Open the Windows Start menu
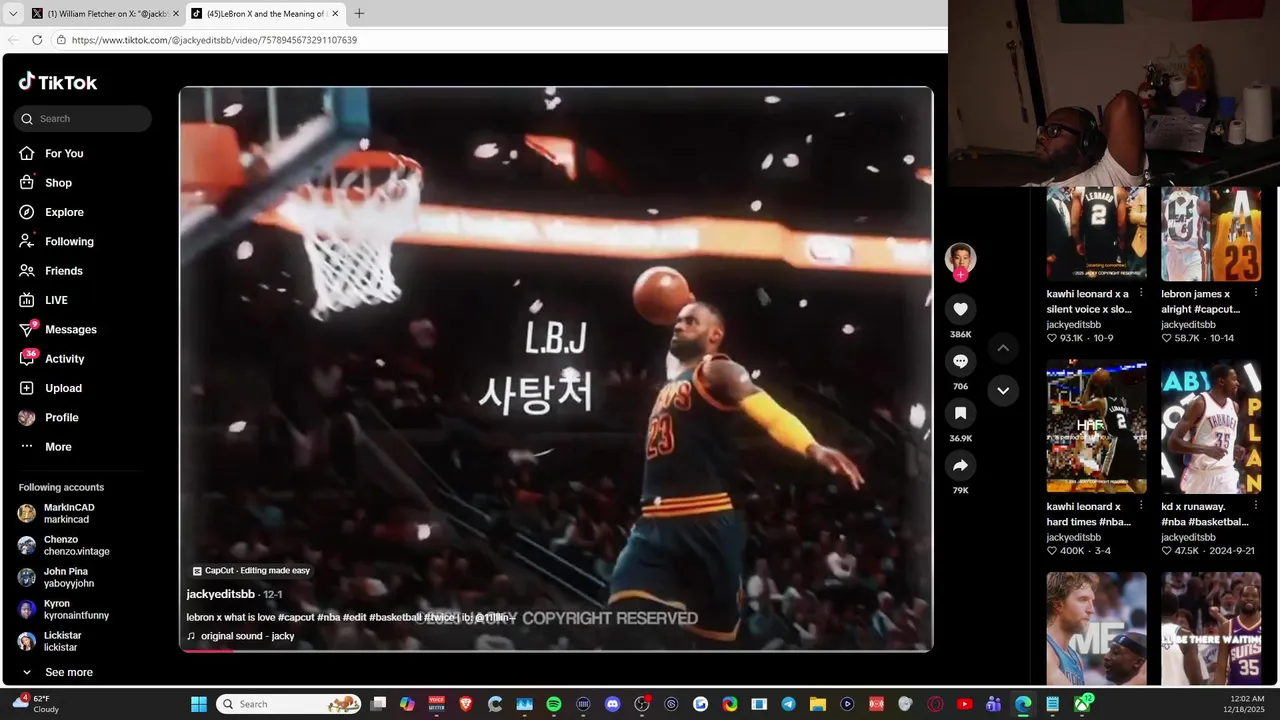 (199, 704)
